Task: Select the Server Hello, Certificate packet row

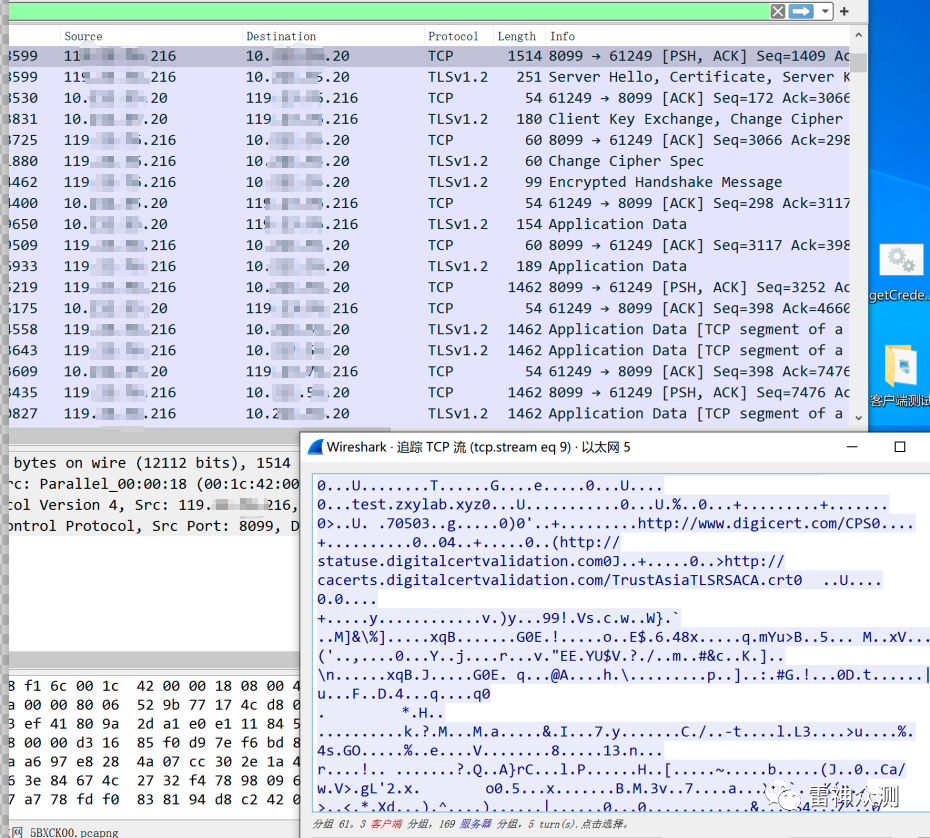Action: (429, 77)
